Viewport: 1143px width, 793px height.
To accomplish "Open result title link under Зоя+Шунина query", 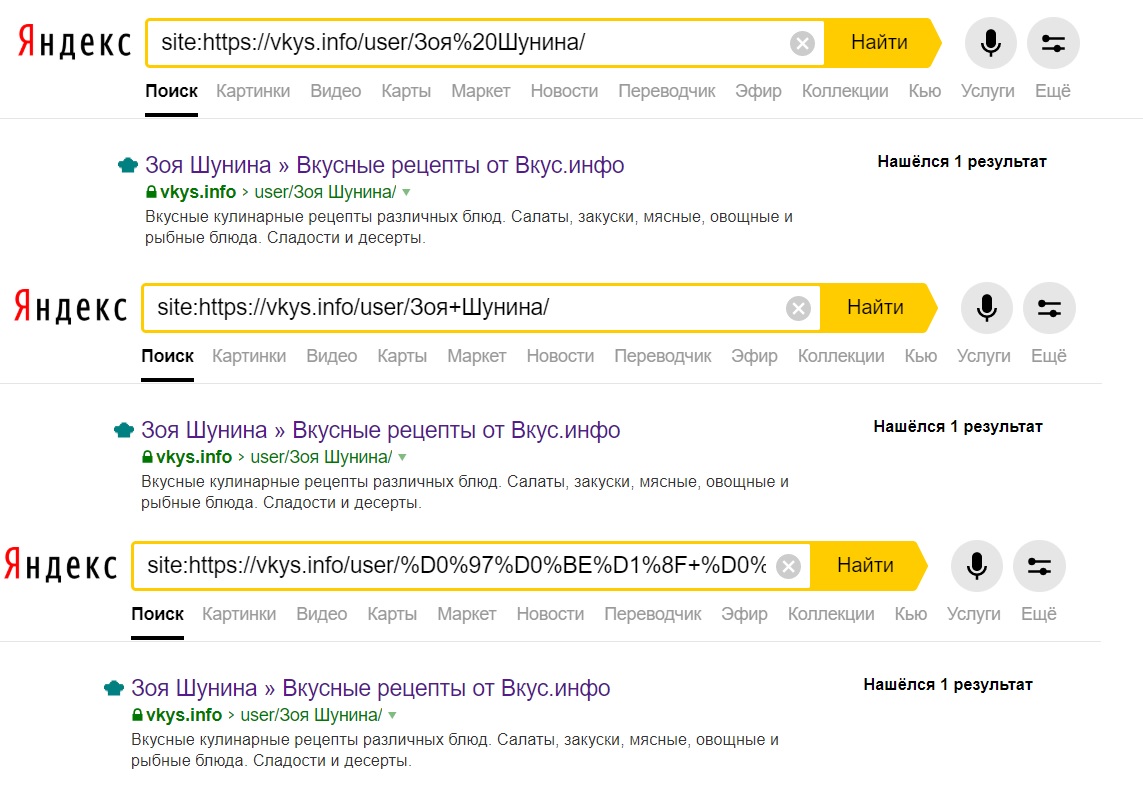I will tap(381, 430).
